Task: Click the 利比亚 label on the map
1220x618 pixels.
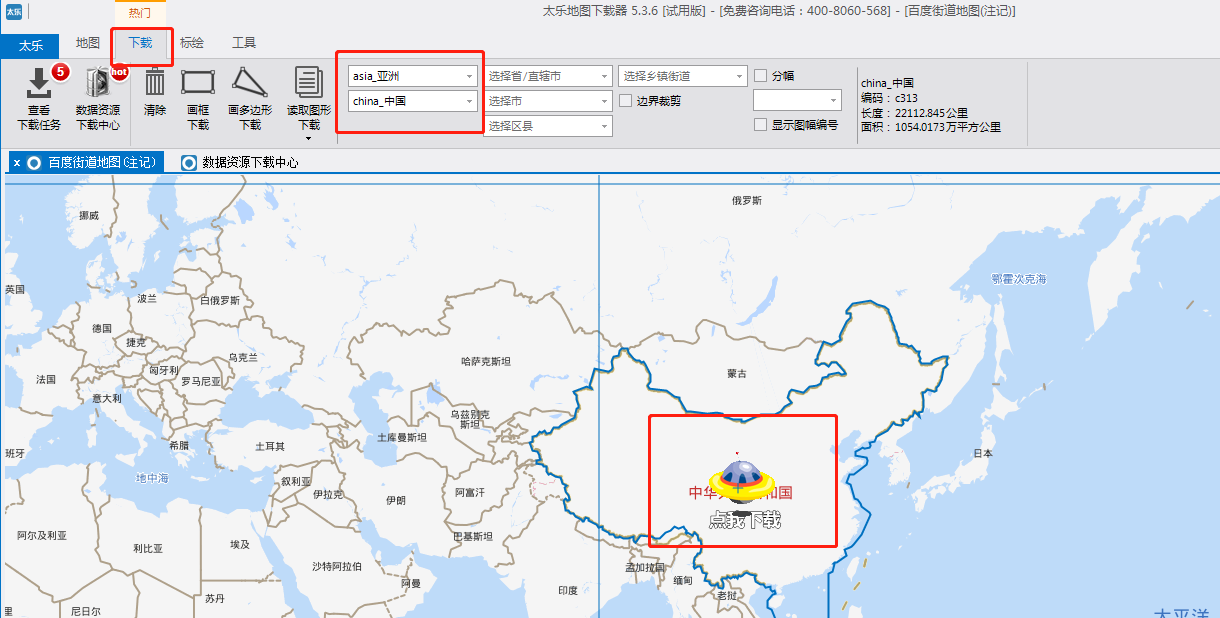Action: click(x=147, y=548)
